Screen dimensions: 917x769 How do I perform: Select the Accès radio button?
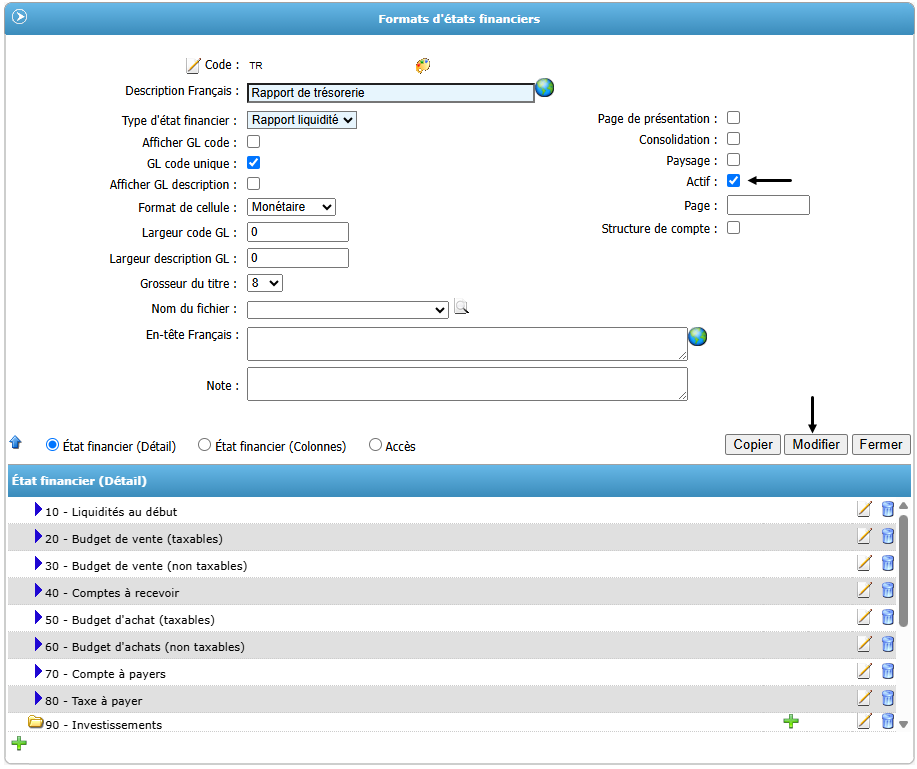[375, 445]
